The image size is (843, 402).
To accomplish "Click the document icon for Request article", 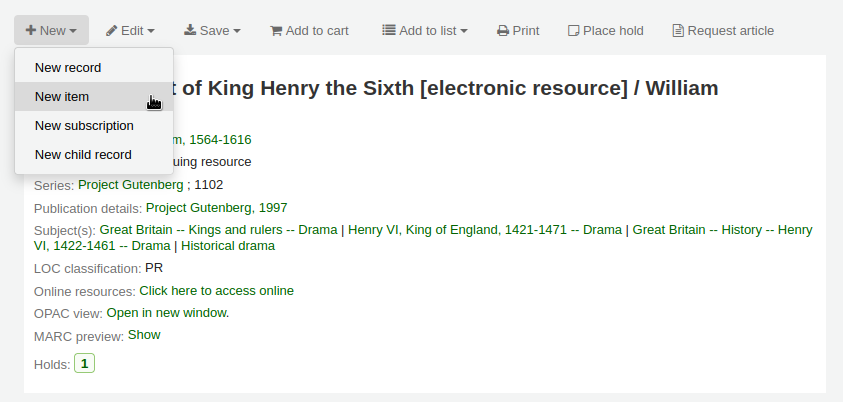I will tap(678, 31).
